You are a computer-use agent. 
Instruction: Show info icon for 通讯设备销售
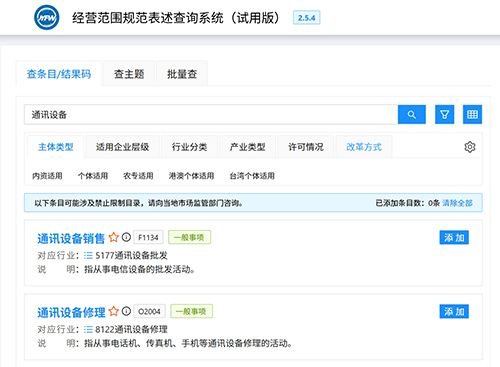point(126,237)
